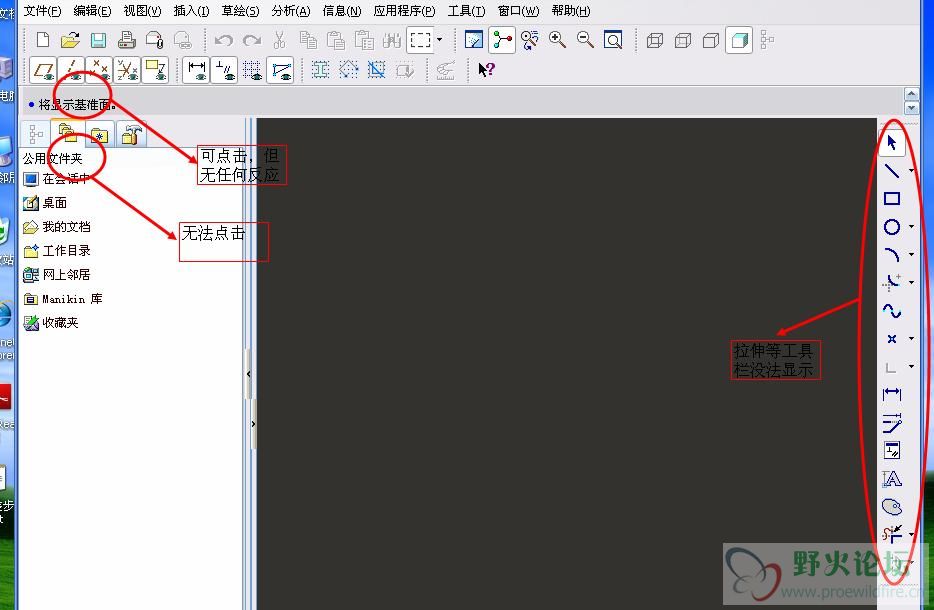
Task: Open the 工具(T) menu
Action: click(x=466, y=11)
